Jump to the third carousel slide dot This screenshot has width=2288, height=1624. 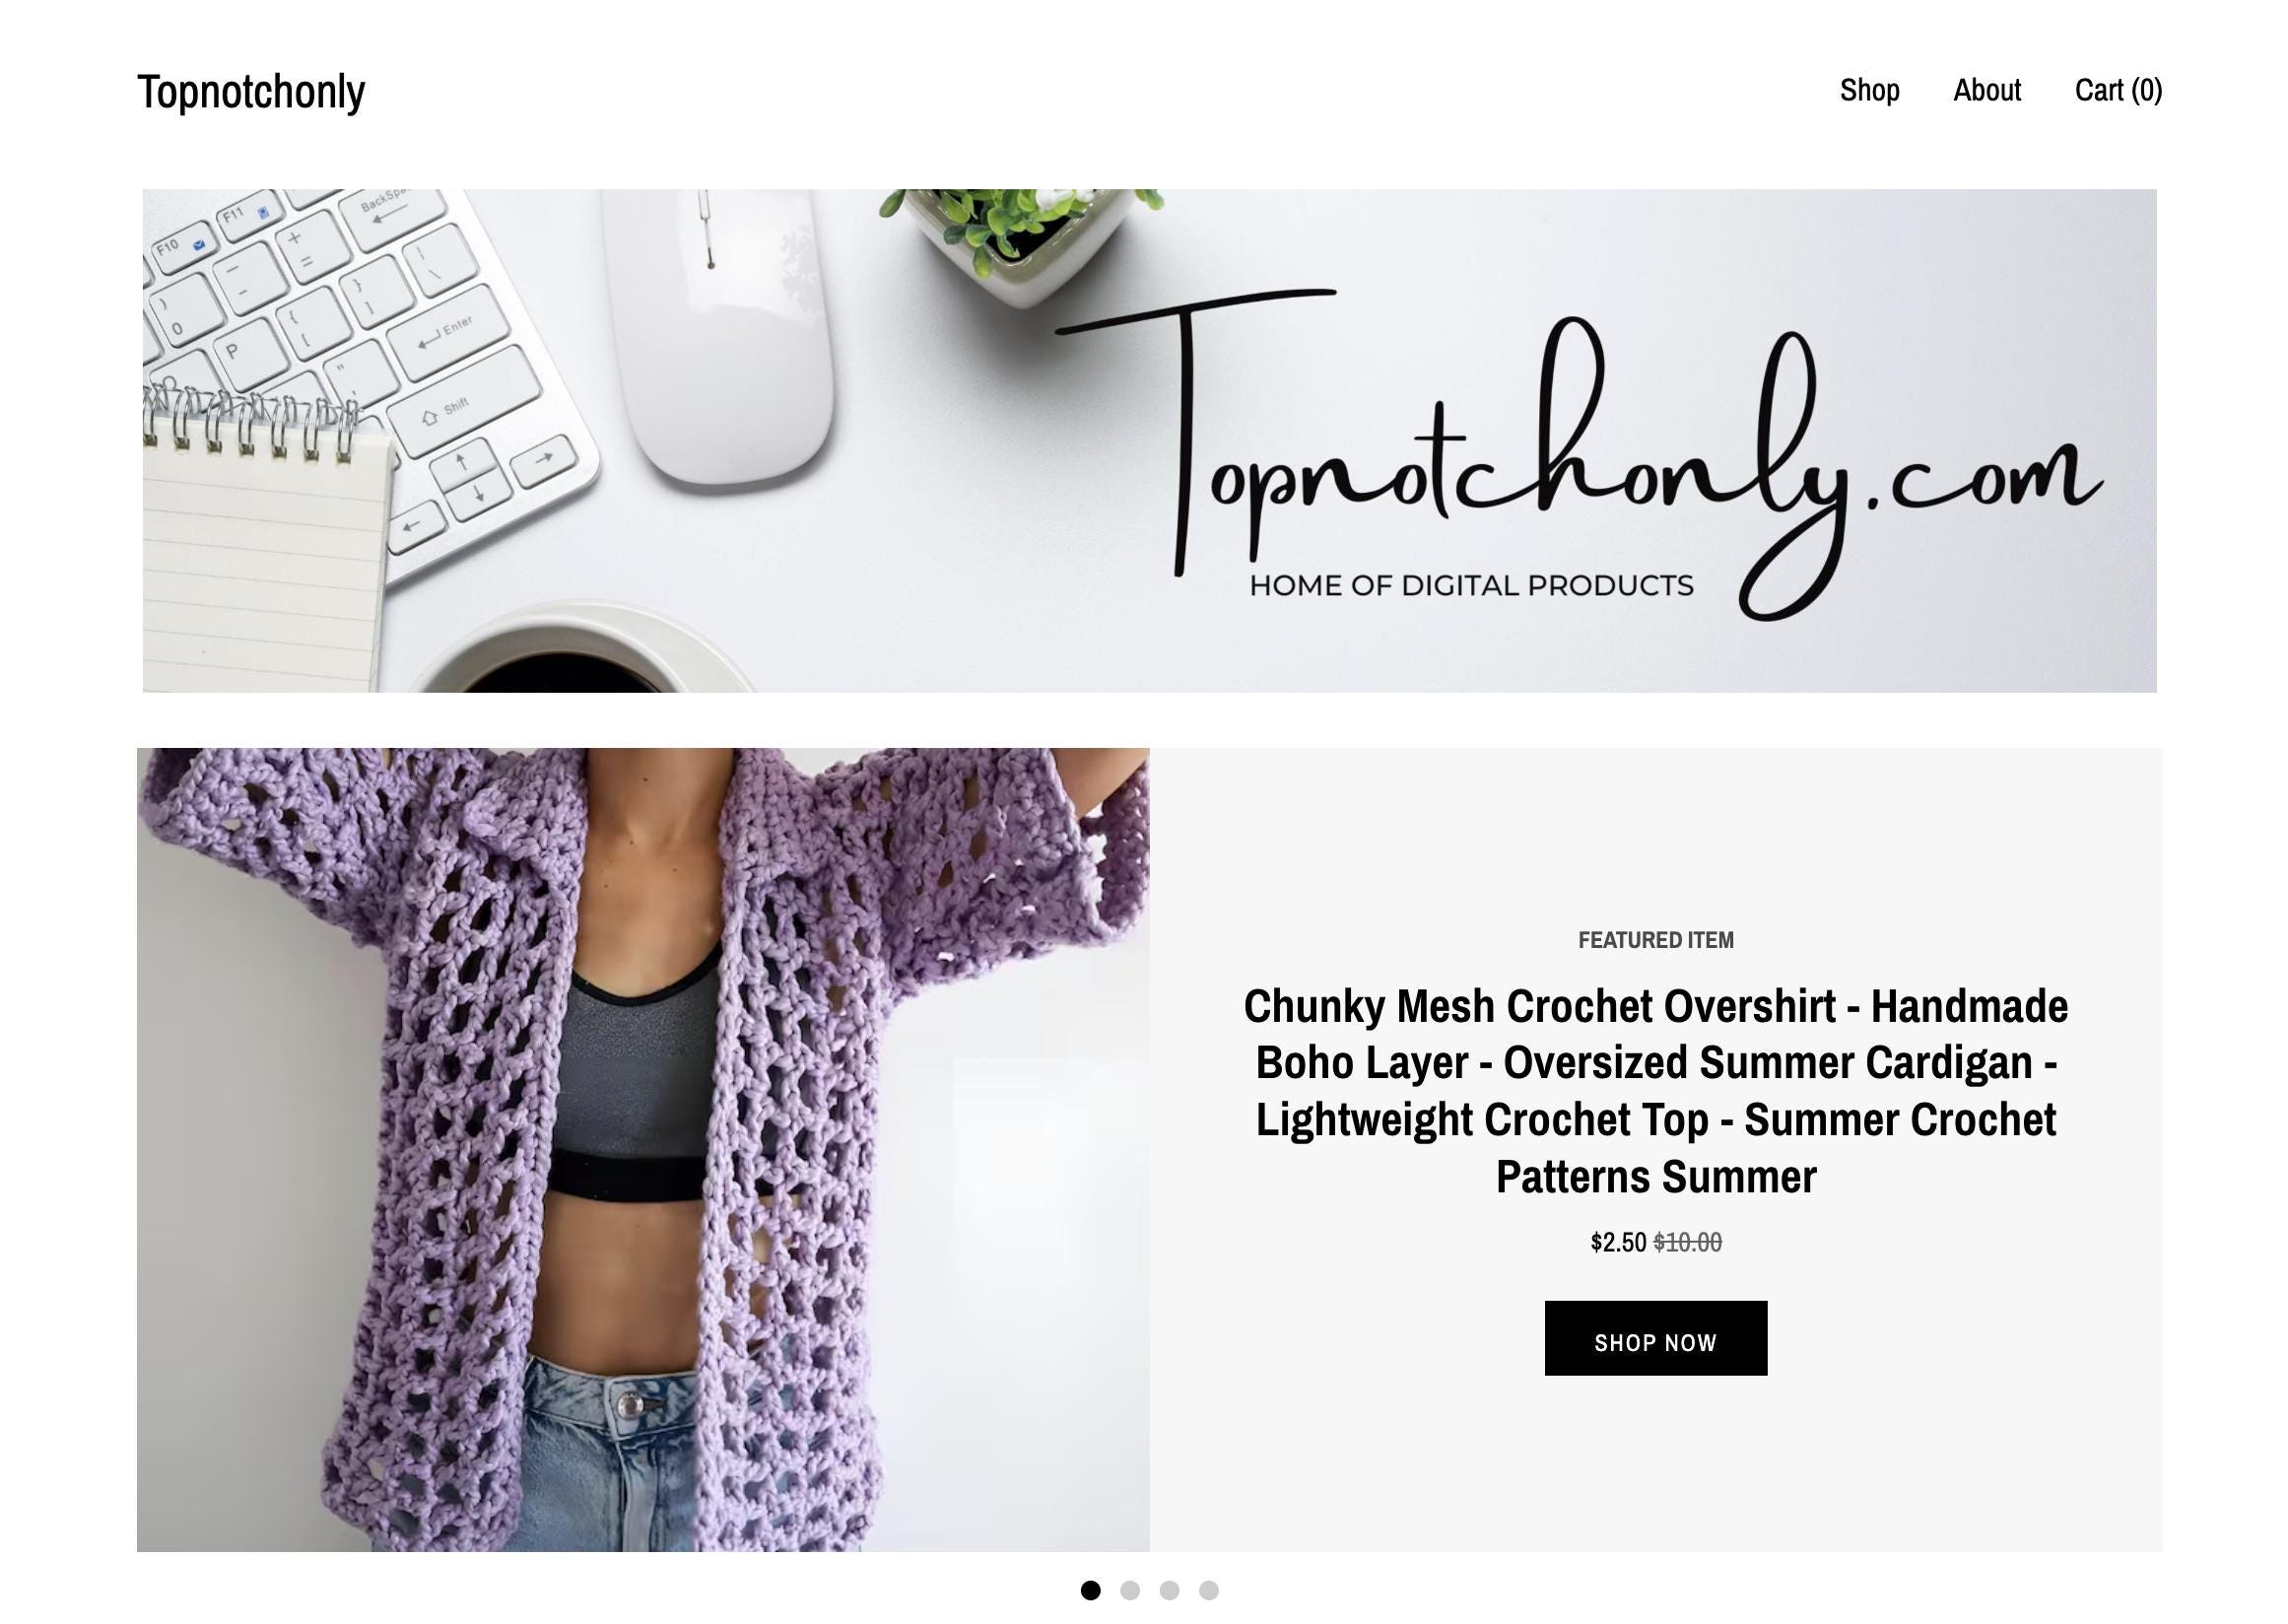1169,1590
